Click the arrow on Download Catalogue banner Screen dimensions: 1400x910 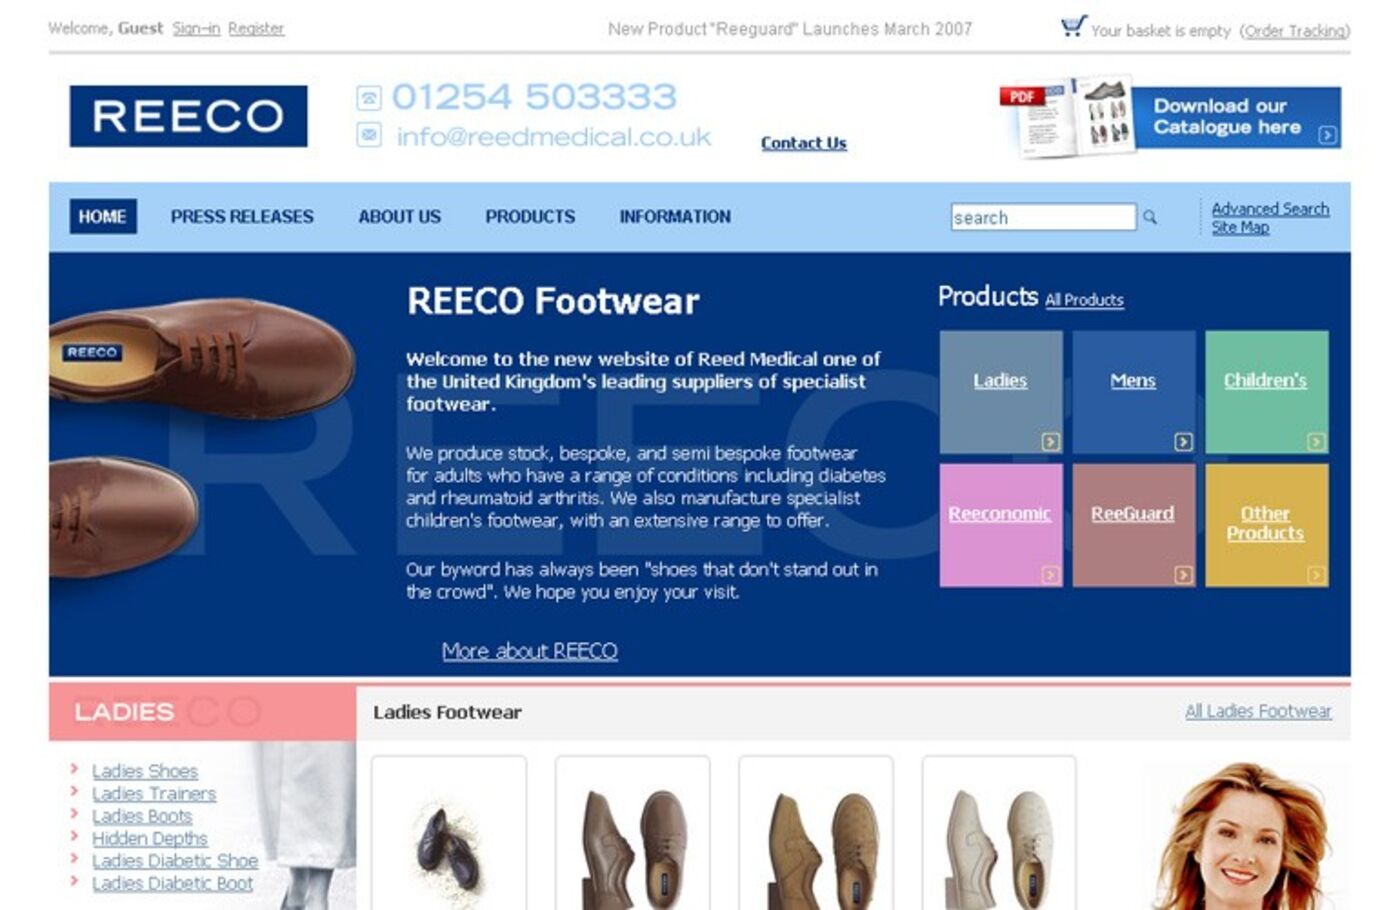point(1327,135)
